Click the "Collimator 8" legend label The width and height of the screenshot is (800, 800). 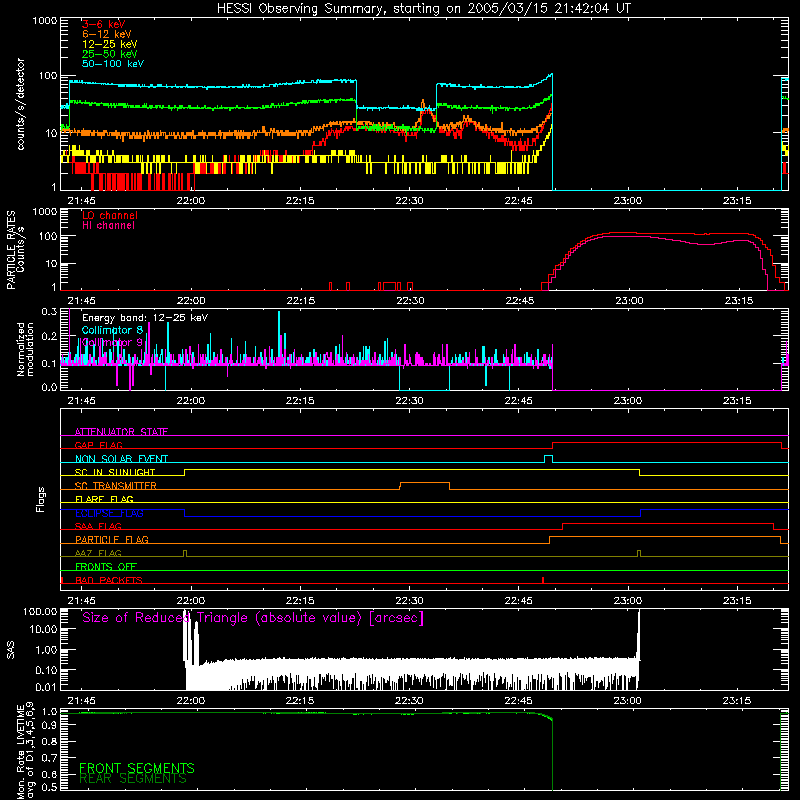coord(112,330)
